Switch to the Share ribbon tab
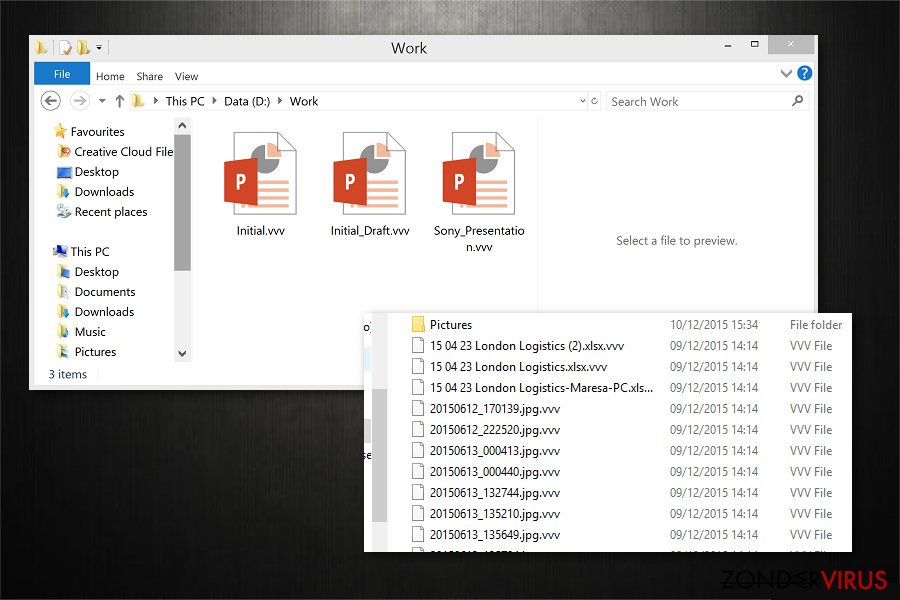900x600 pixels. 150,76
